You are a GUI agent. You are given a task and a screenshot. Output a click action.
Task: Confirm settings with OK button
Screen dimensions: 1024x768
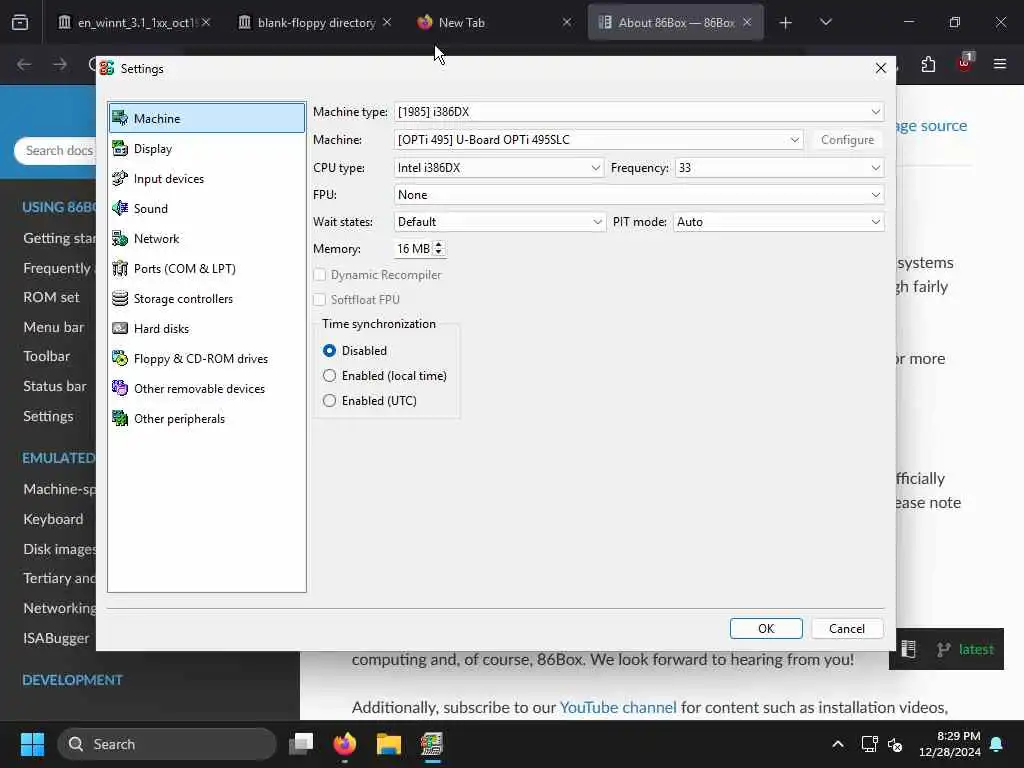pyautogui.click(x=766, y=628)
